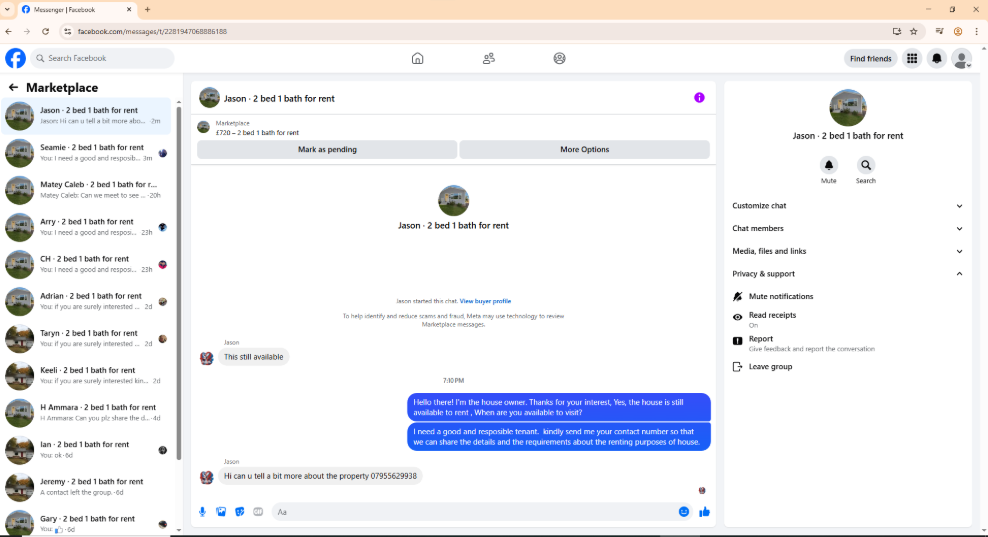Go back from Marketplace chats list

tap(13, 88)
